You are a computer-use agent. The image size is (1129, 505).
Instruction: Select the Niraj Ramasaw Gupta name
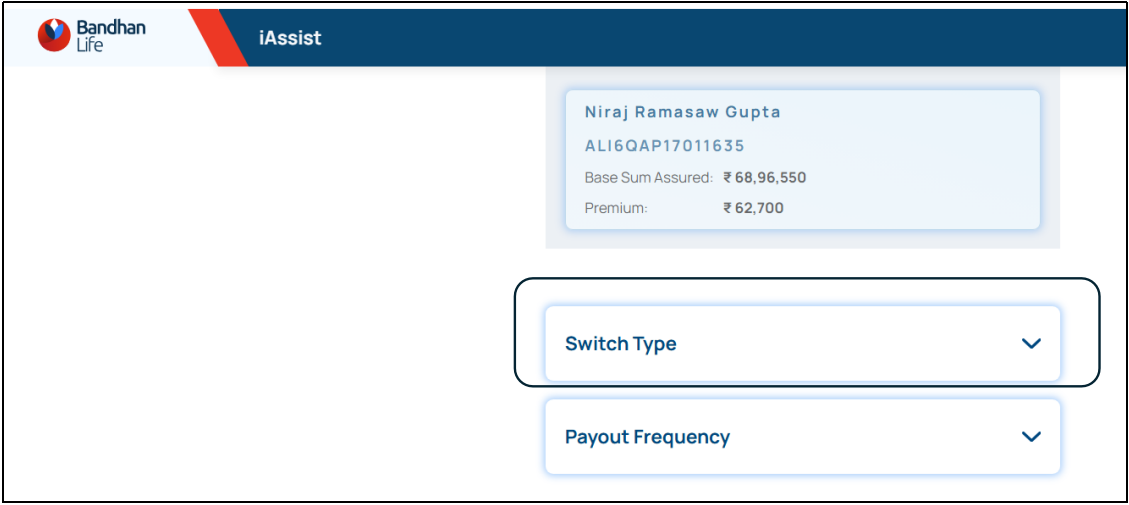[x=682, y=112]
